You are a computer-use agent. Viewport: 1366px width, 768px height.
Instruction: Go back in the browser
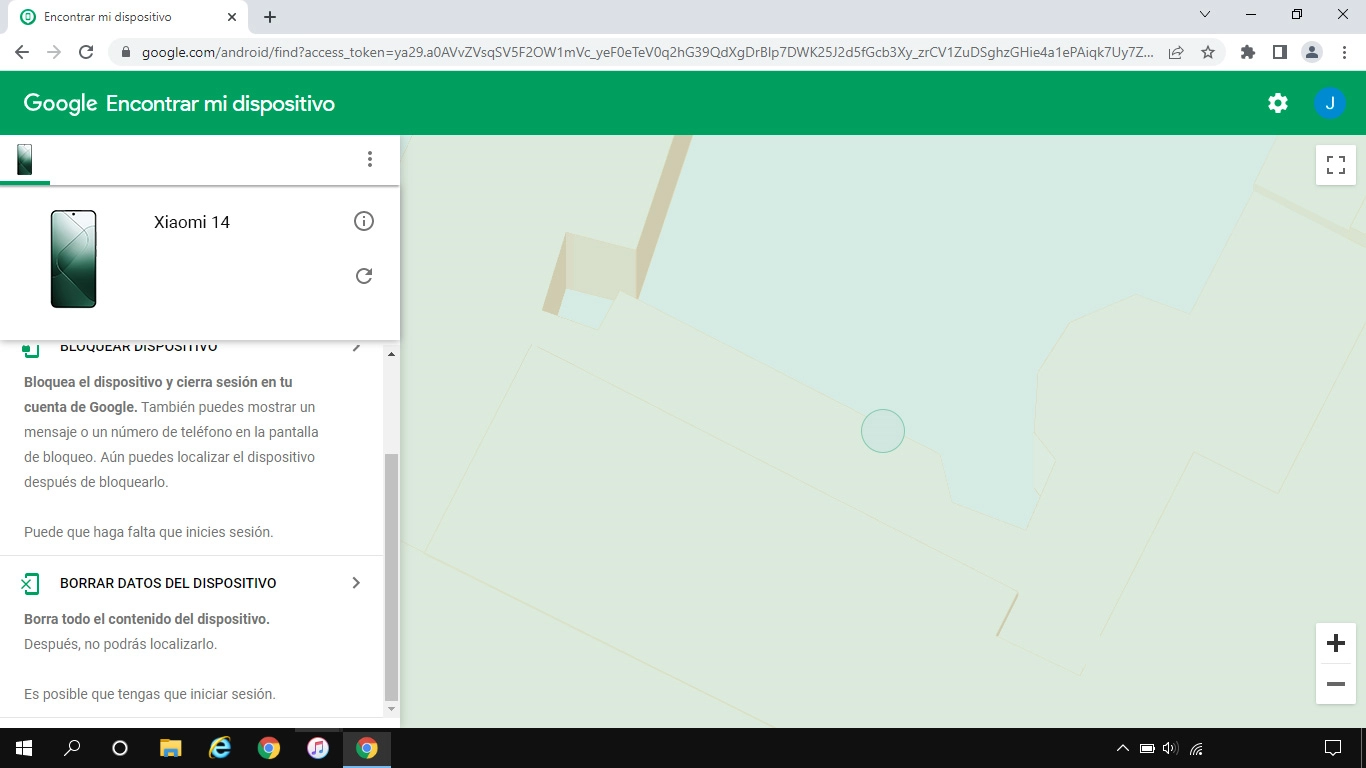pyautogui.click(x=22, y=52)
